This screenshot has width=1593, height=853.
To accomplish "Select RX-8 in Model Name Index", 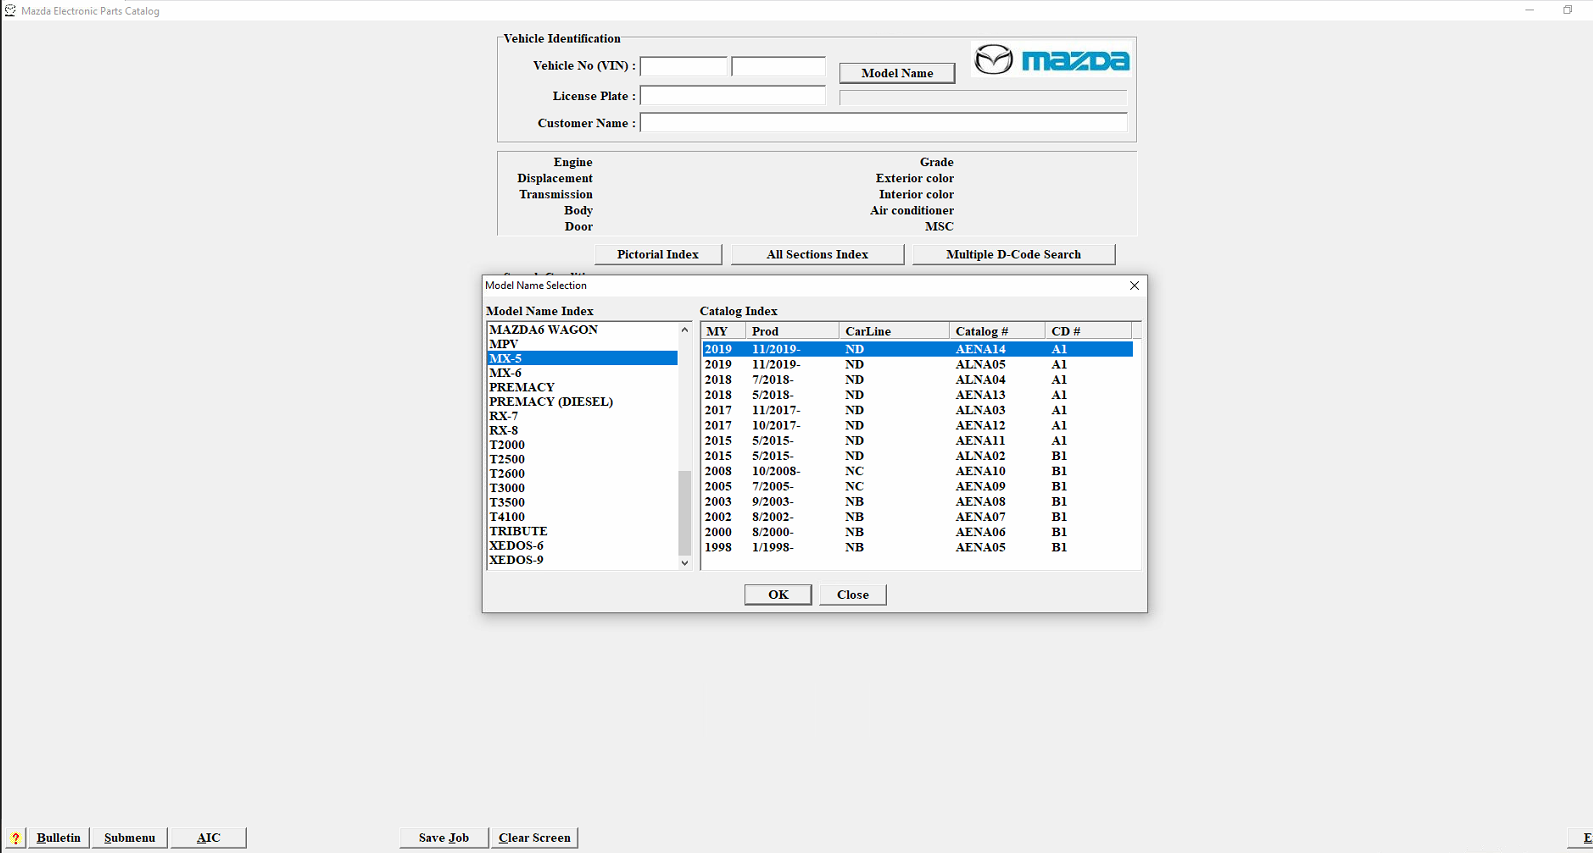I will click(x=503, y=431).
